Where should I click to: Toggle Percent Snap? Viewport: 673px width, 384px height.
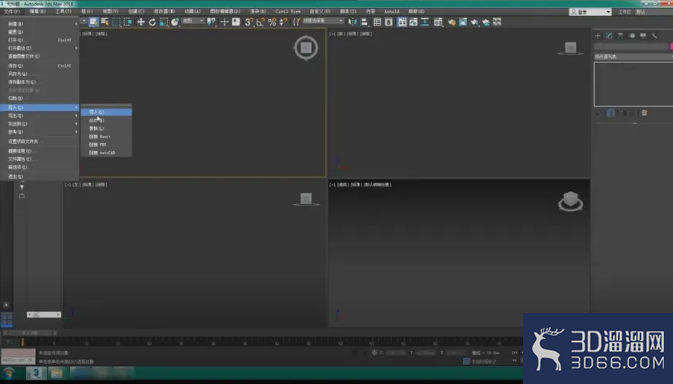(272, 22)
